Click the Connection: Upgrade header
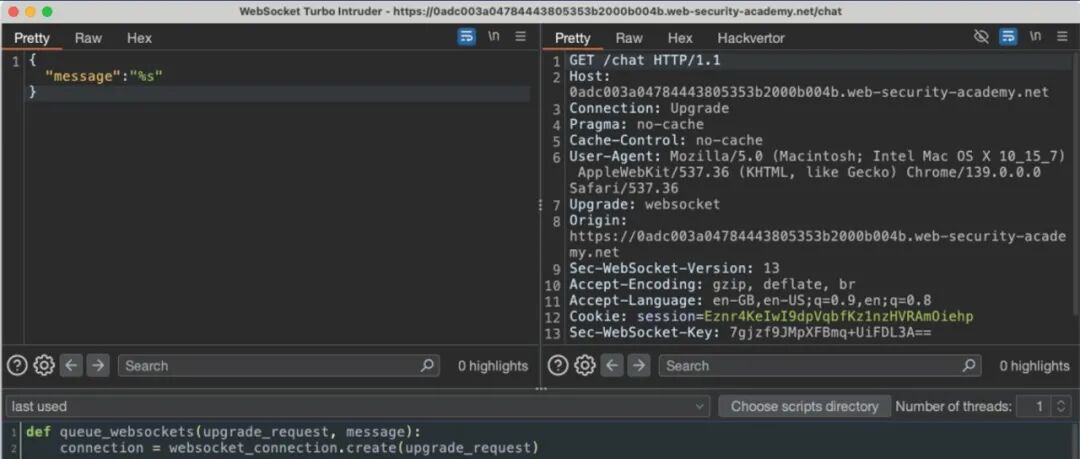 tap(649, 108)
